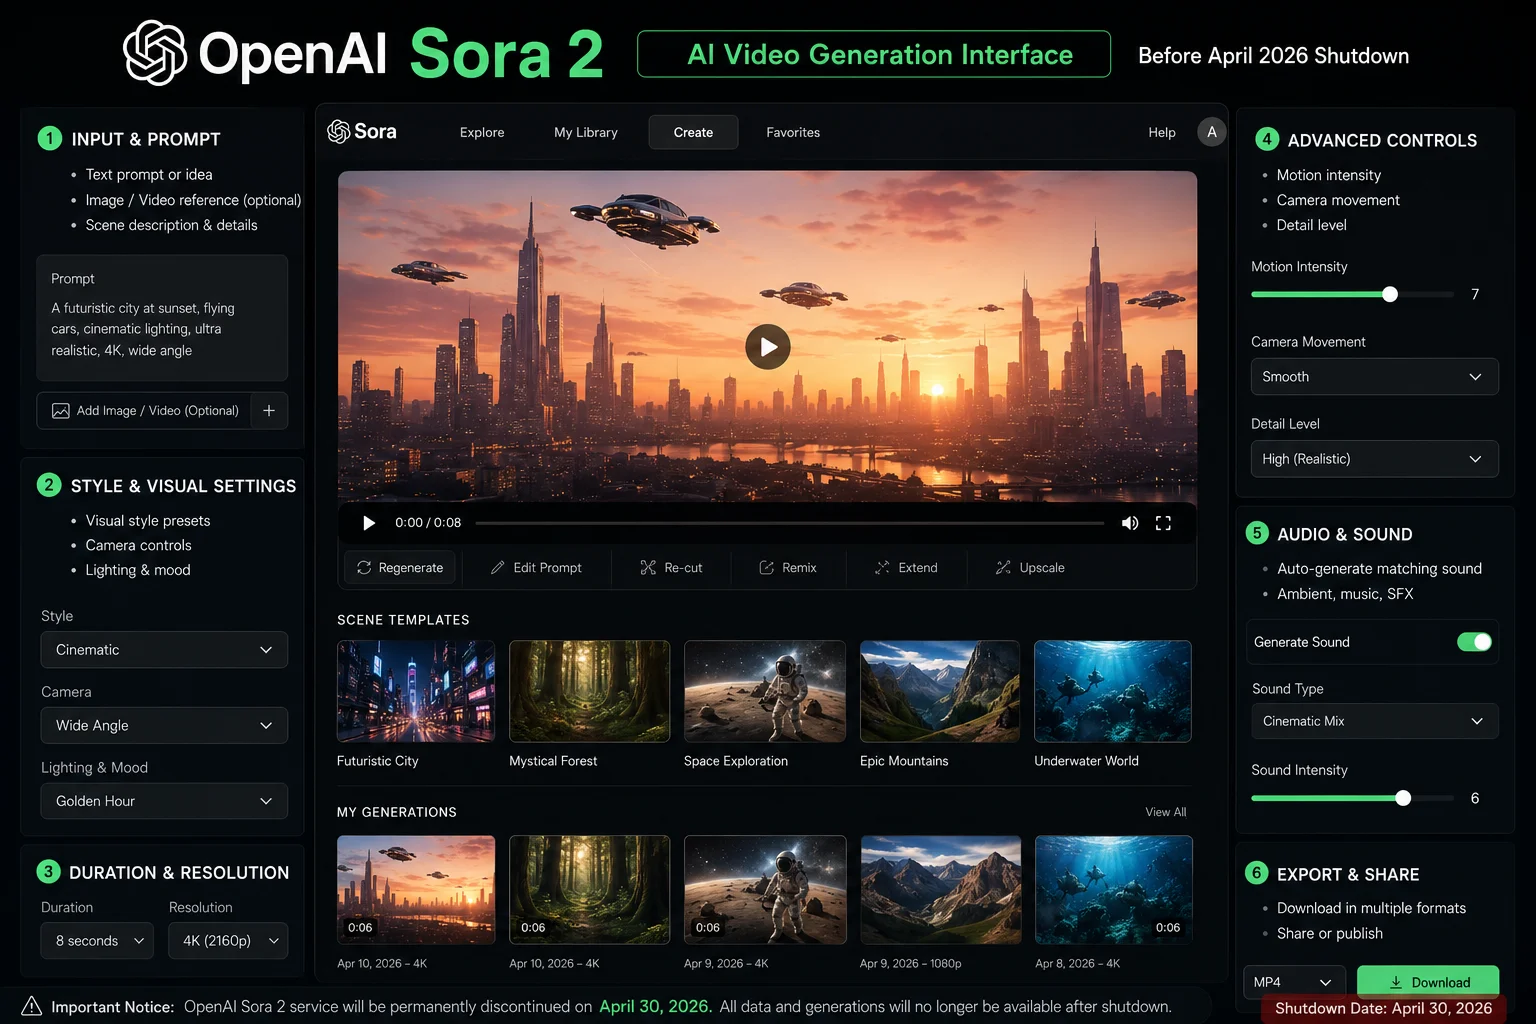
Task: Click the Sora logo icon in app header
Action: [x=339, y=132]
